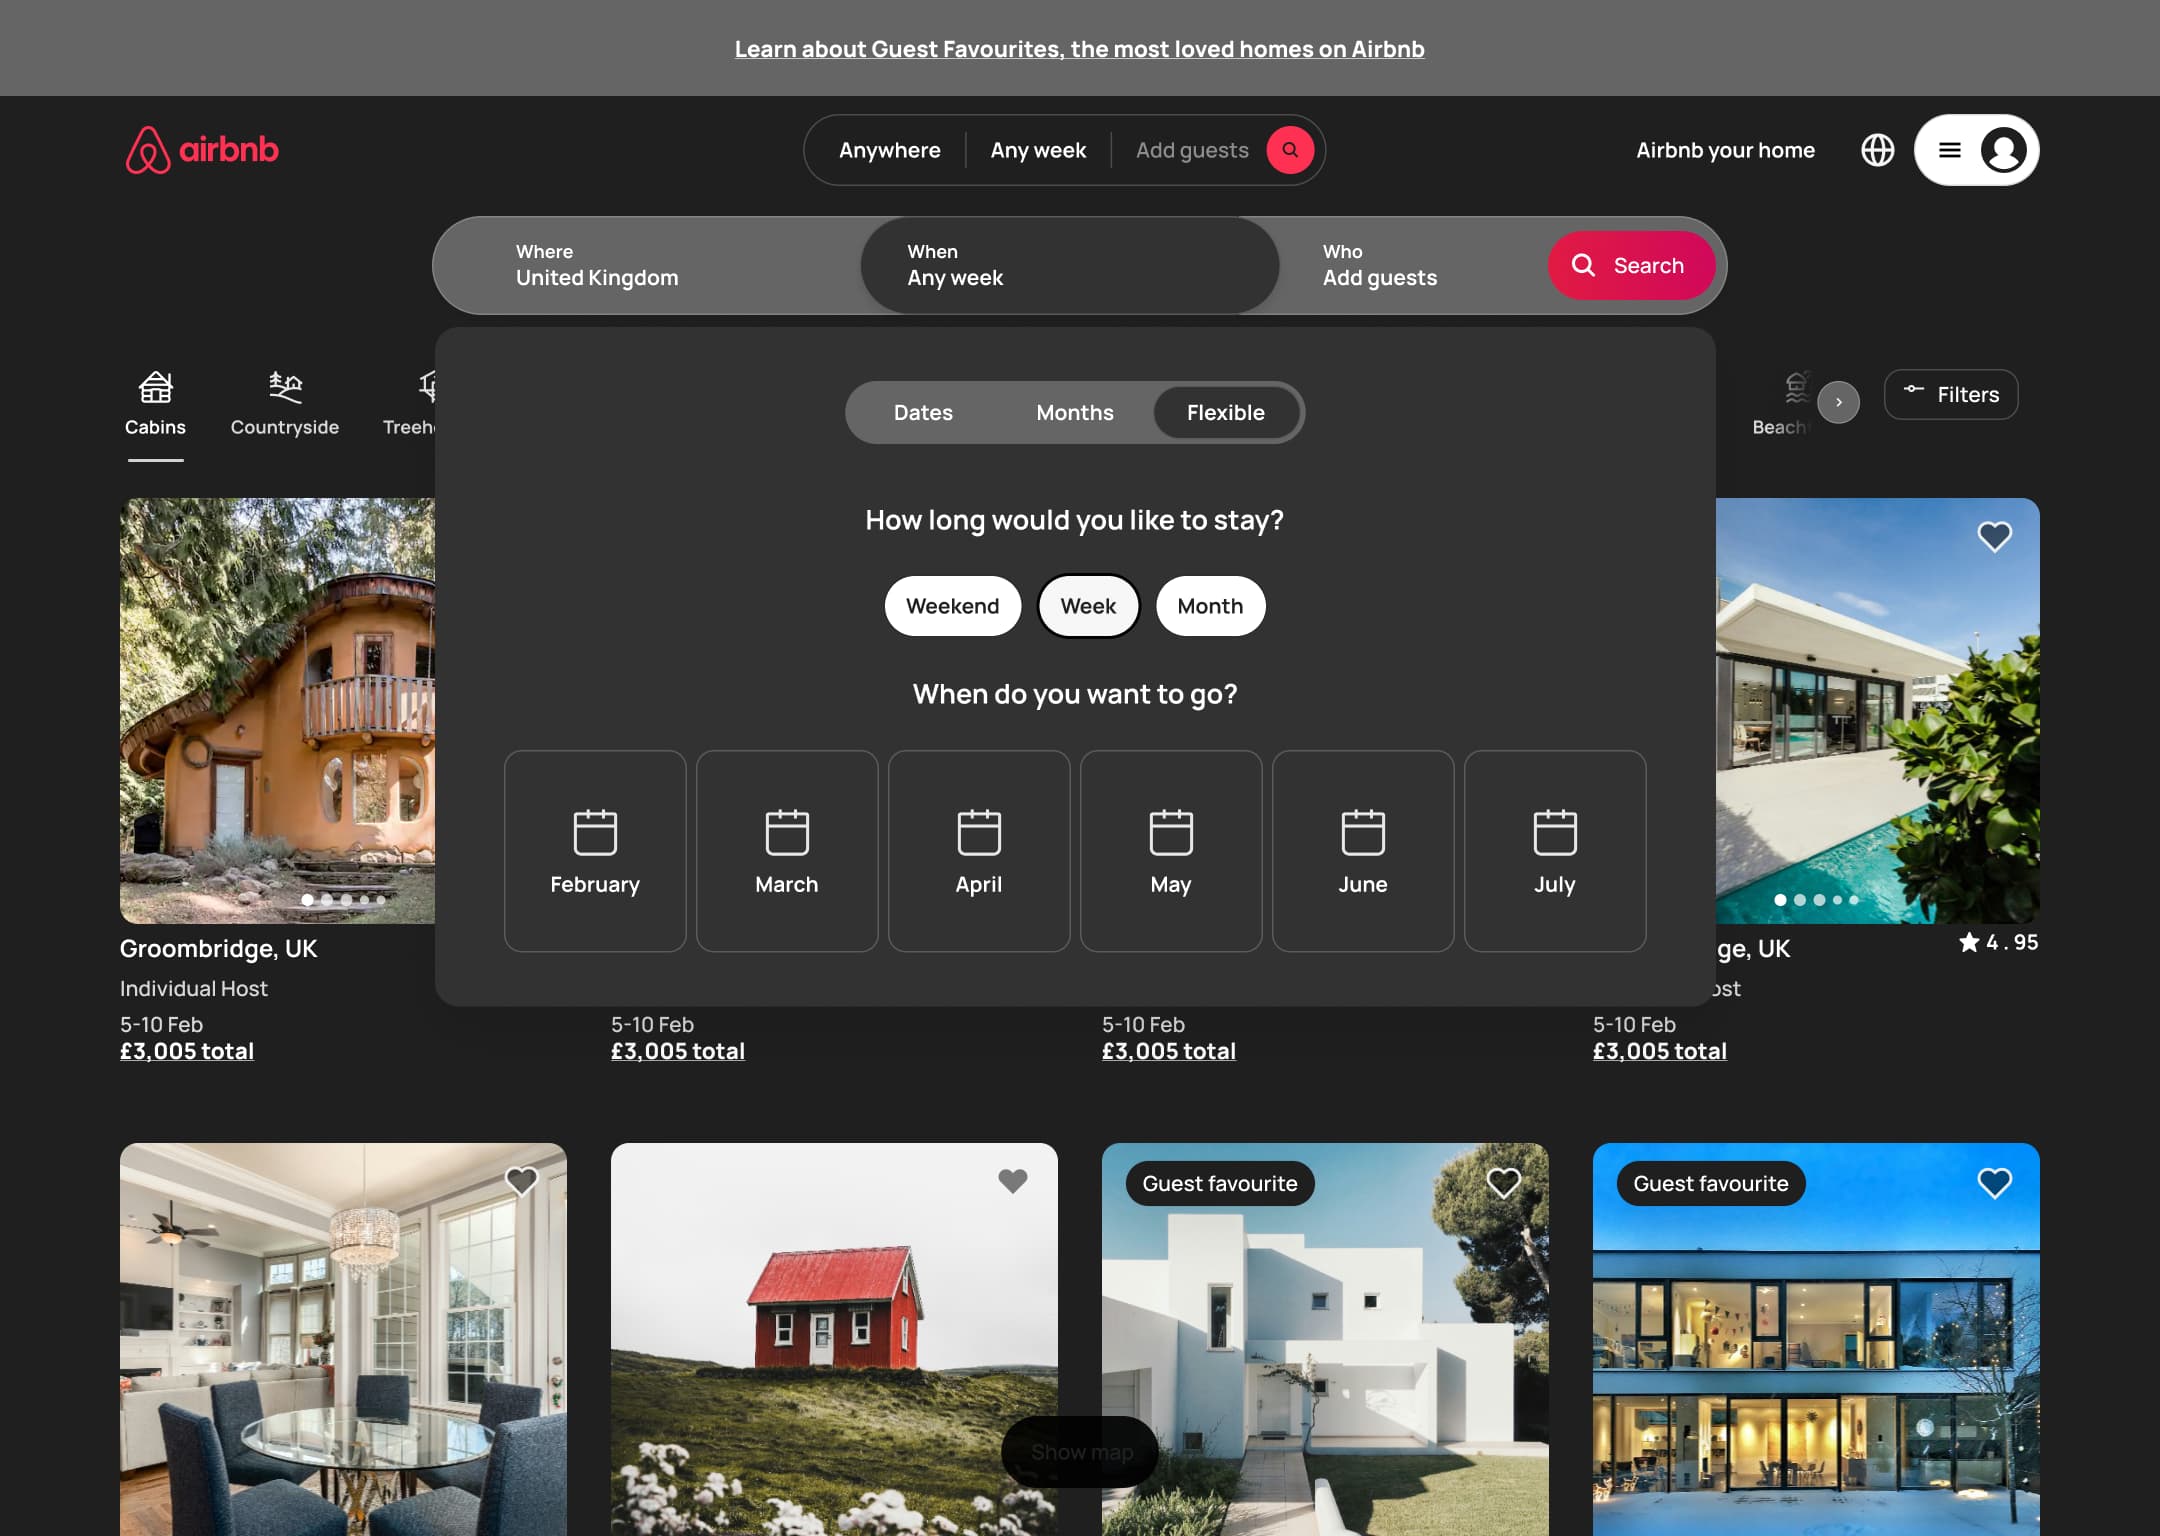
Task: Open the hamburger profile menu
Action: click(1976, 150)
